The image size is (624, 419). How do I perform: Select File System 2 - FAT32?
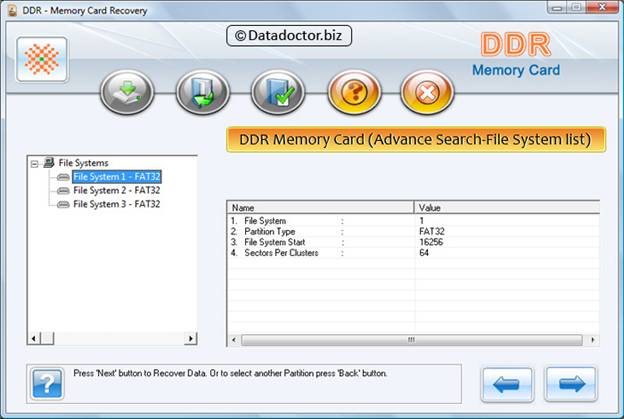tap(117, 191)
